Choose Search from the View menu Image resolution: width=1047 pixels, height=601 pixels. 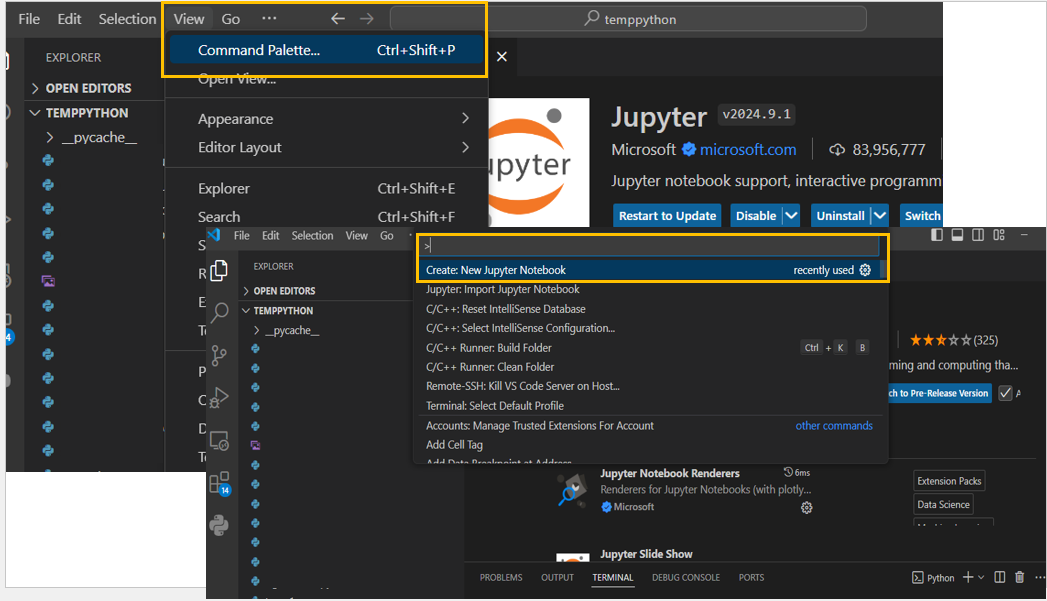[x=327, y=217]
